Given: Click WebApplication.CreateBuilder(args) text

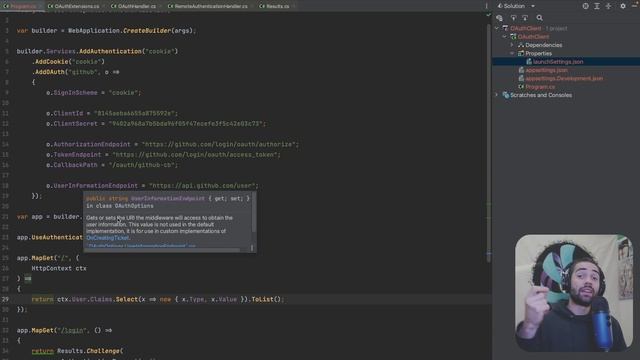Looking at the screenshot, I should pos(132,31).
